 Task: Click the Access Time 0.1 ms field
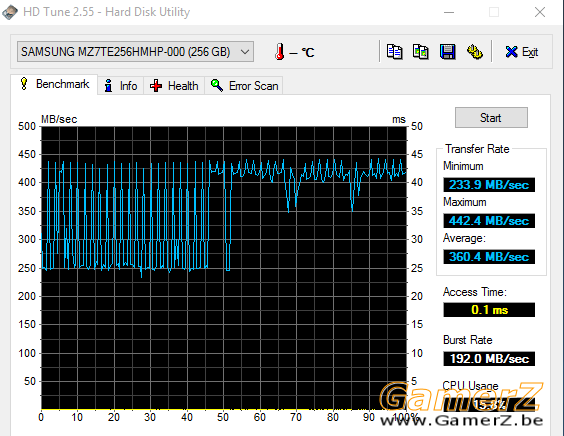pyautogui.click(x=489, y=310)
